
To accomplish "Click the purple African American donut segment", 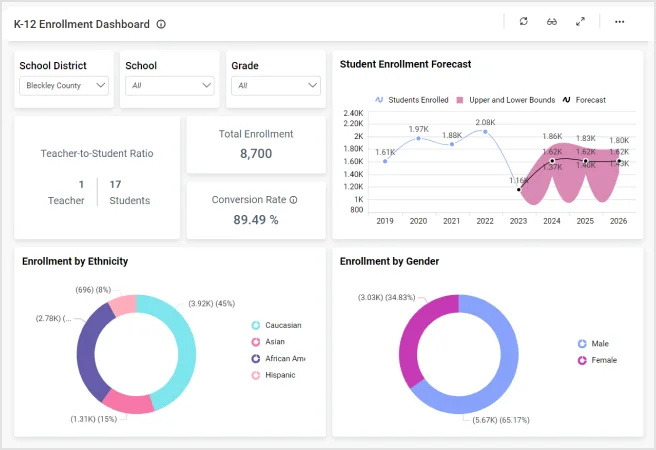I will pos(90,348).
